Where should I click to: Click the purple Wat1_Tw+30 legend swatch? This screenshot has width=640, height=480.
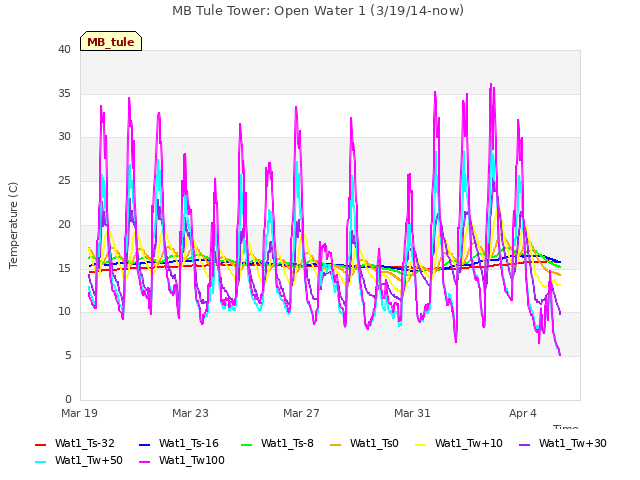pos(524,444)
